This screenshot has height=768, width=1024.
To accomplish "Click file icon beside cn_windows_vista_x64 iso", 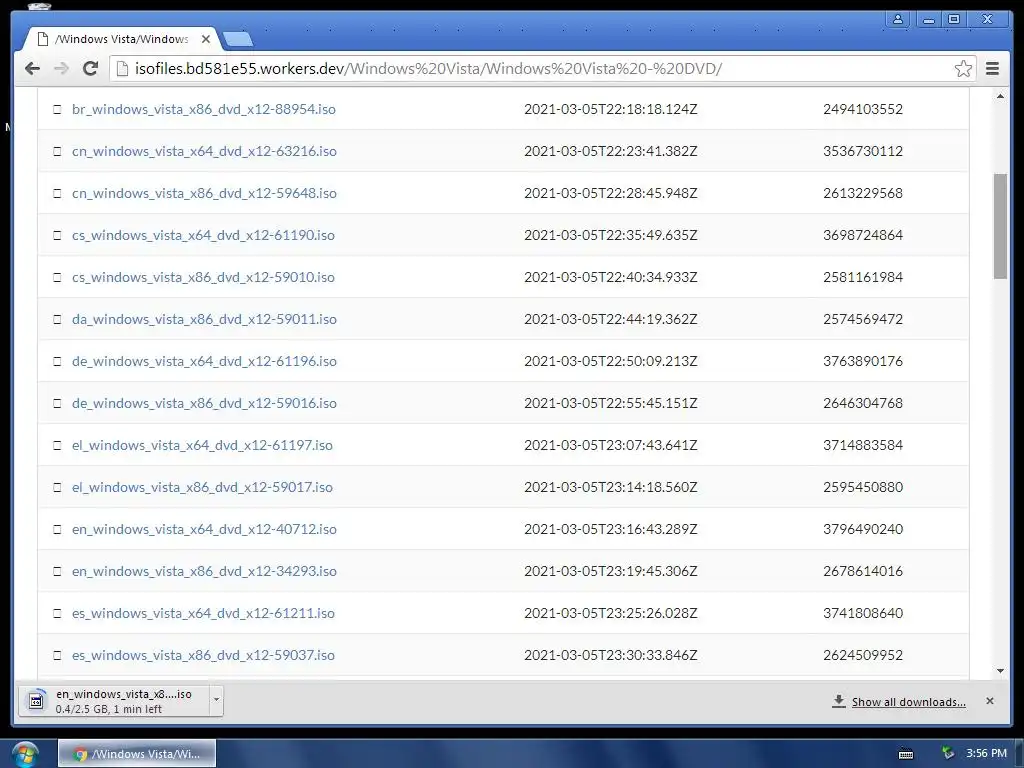I will pyautogui.click(x=57, y=152).
